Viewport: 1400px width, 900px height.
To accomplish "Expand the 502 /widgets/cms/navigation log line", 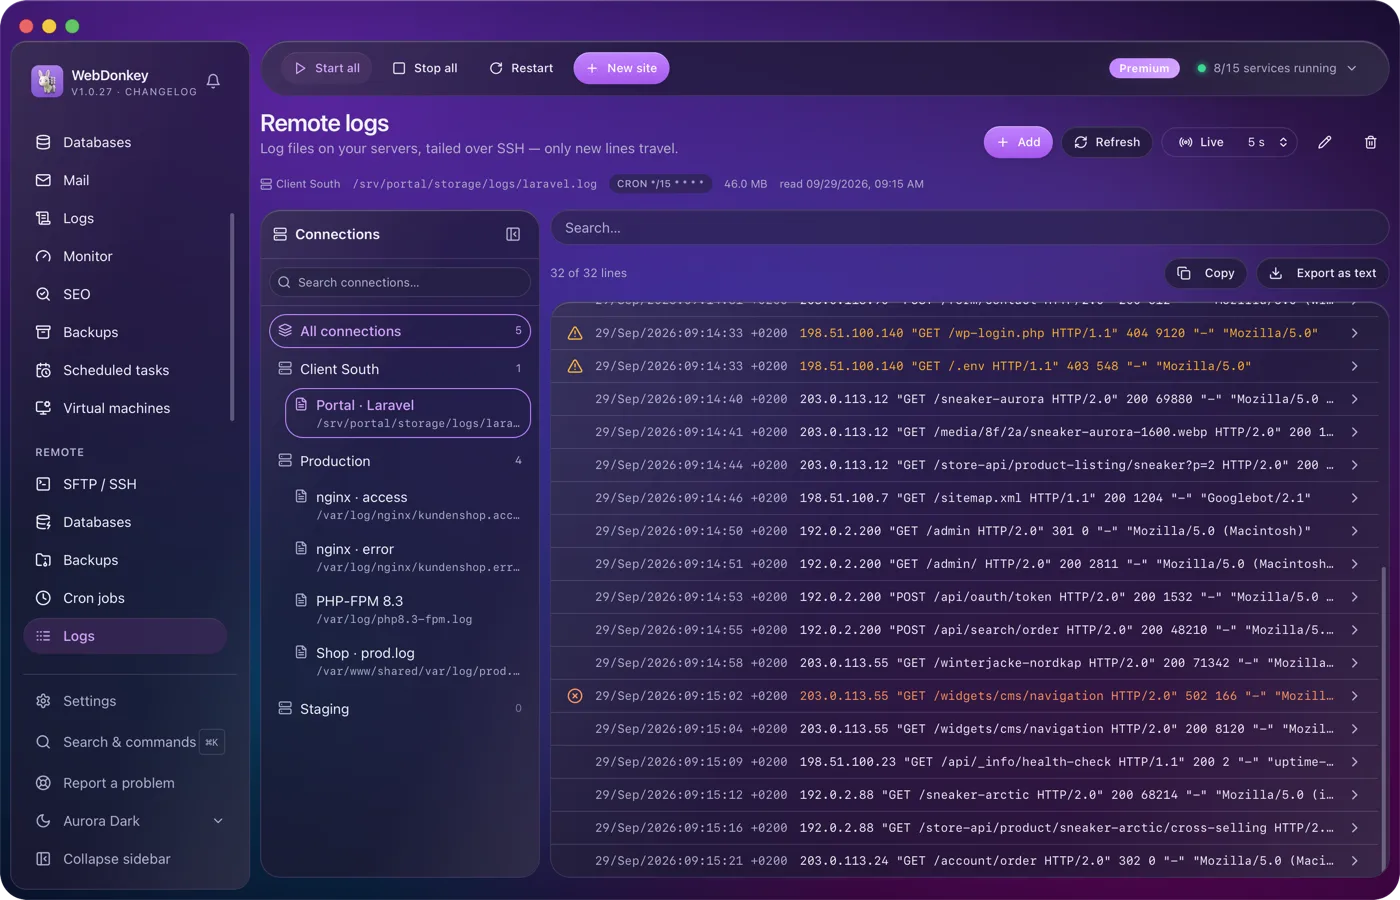I will coord(1354,696).
